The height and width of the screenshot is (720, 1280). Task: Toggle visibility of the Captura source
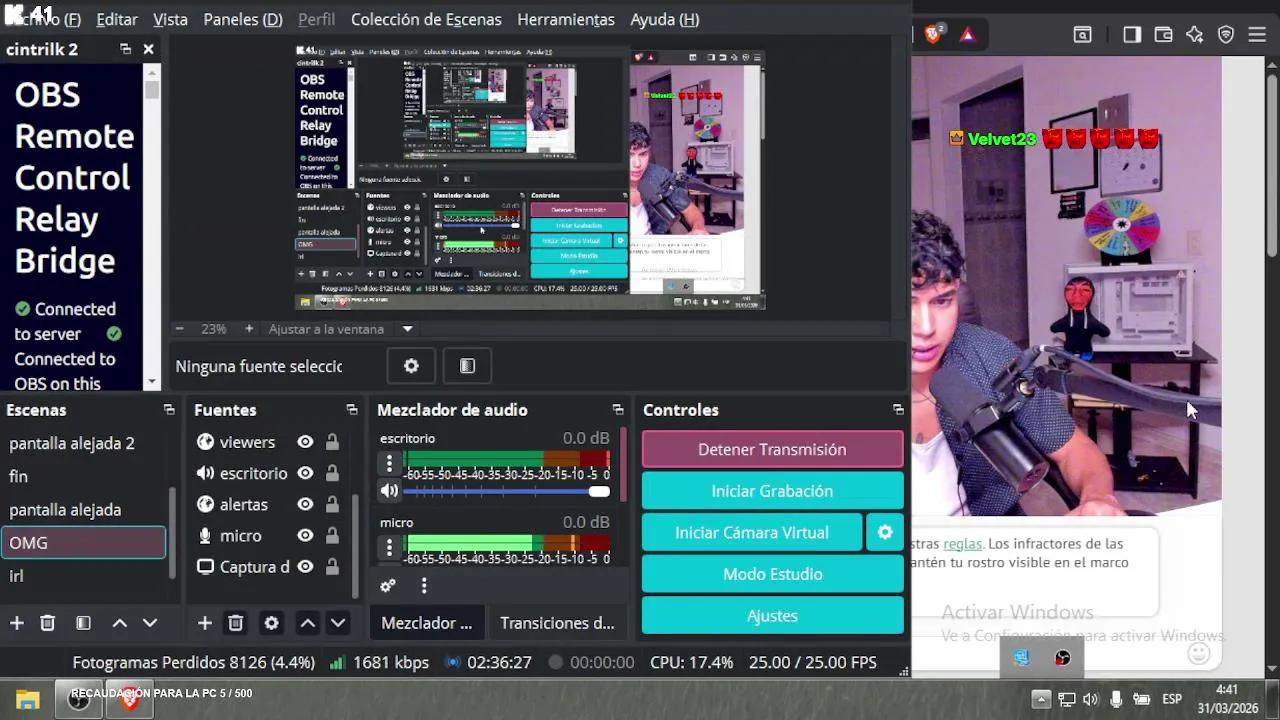(x=305, y=566)
